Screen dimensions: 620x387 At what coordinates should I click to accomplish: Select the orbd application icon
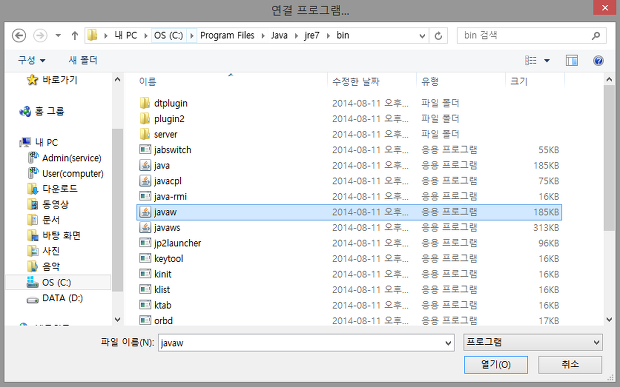[145, 320]
